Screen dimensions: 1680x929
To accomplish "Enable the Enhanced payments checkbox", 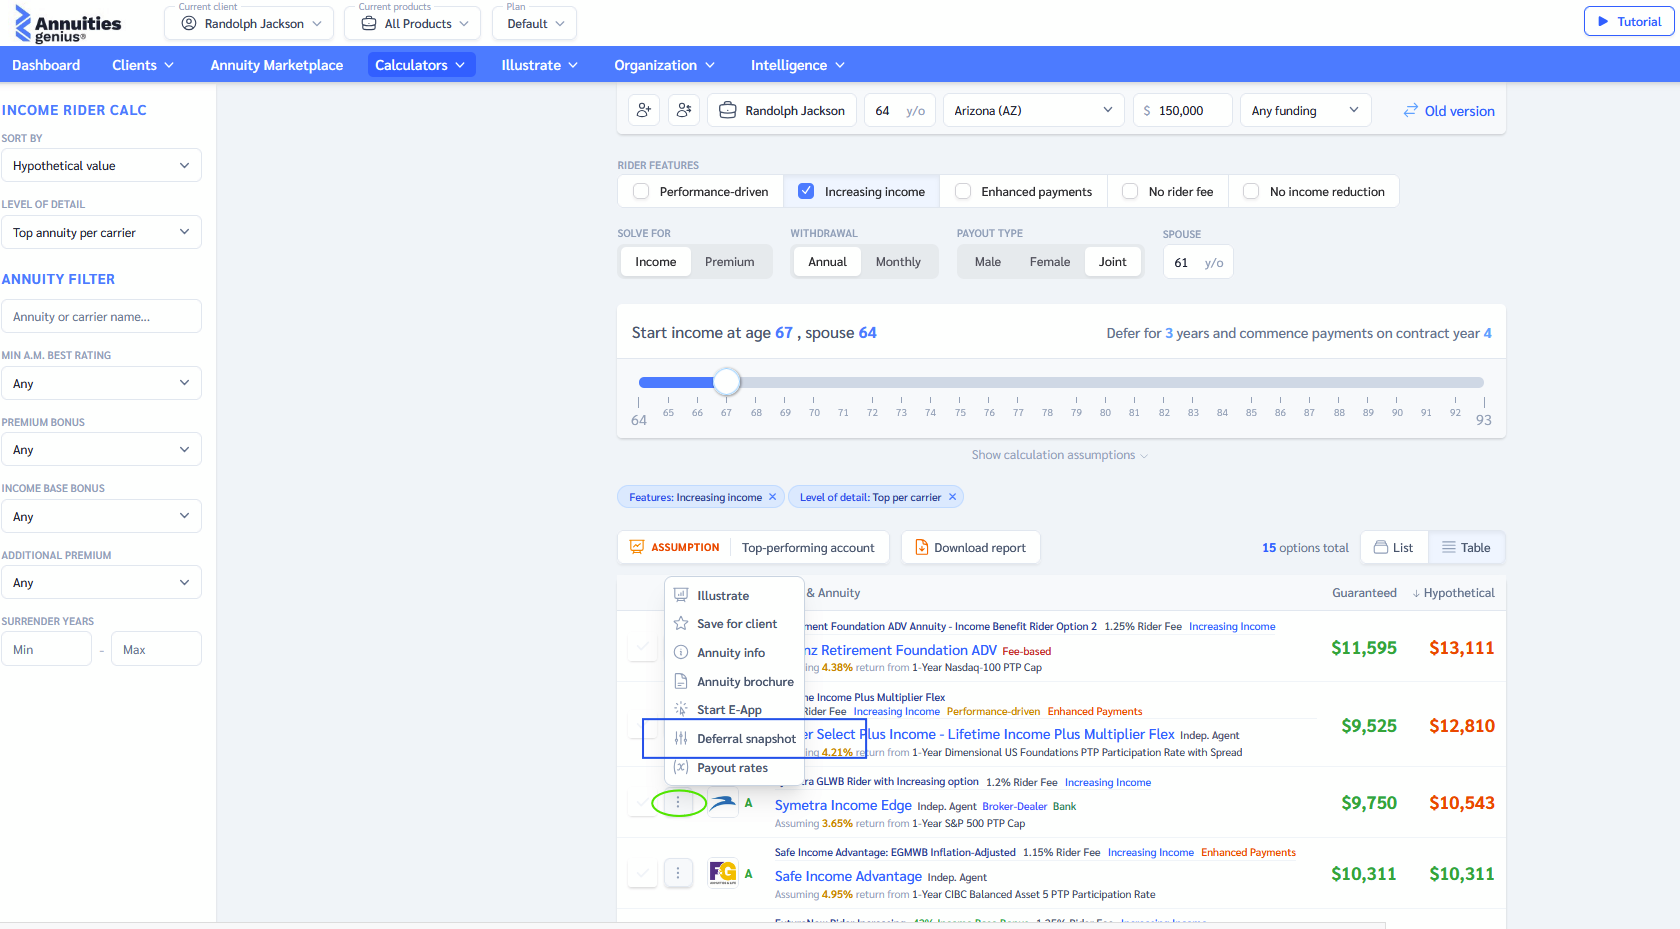I will (963, 191).
